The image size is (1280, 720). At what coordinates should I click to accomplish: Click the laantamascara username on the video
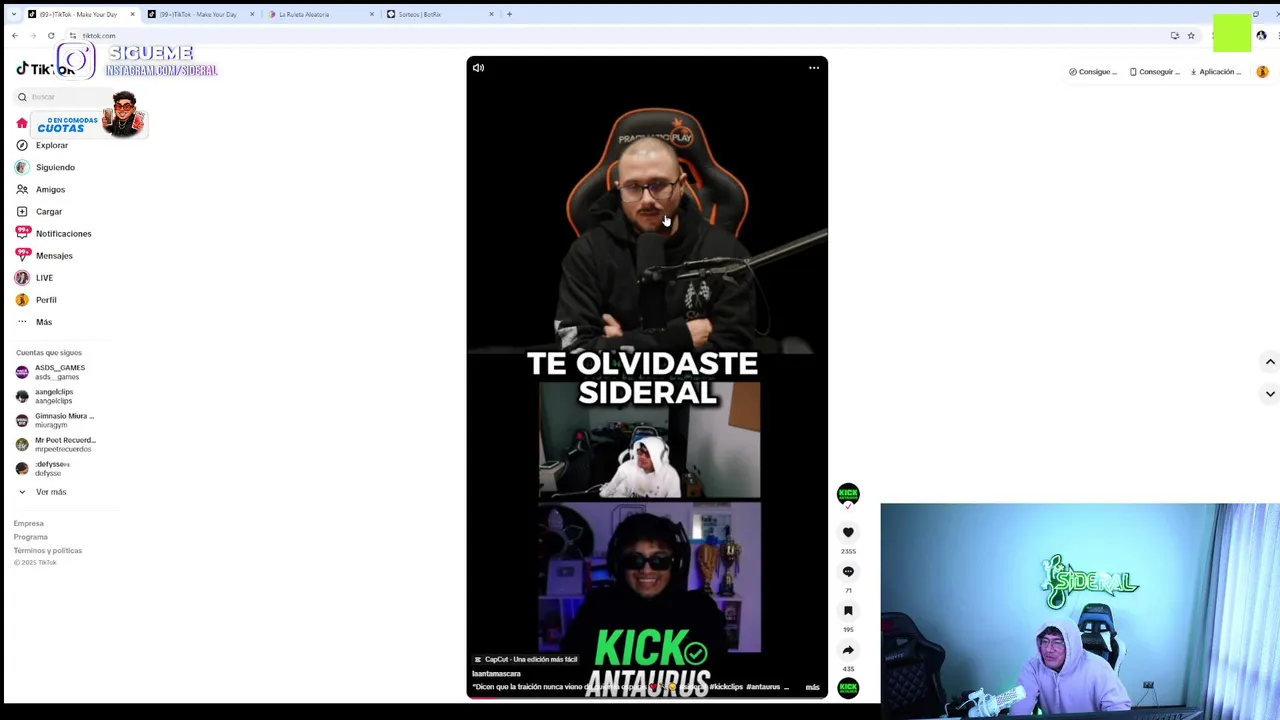[x=496, y=674]
